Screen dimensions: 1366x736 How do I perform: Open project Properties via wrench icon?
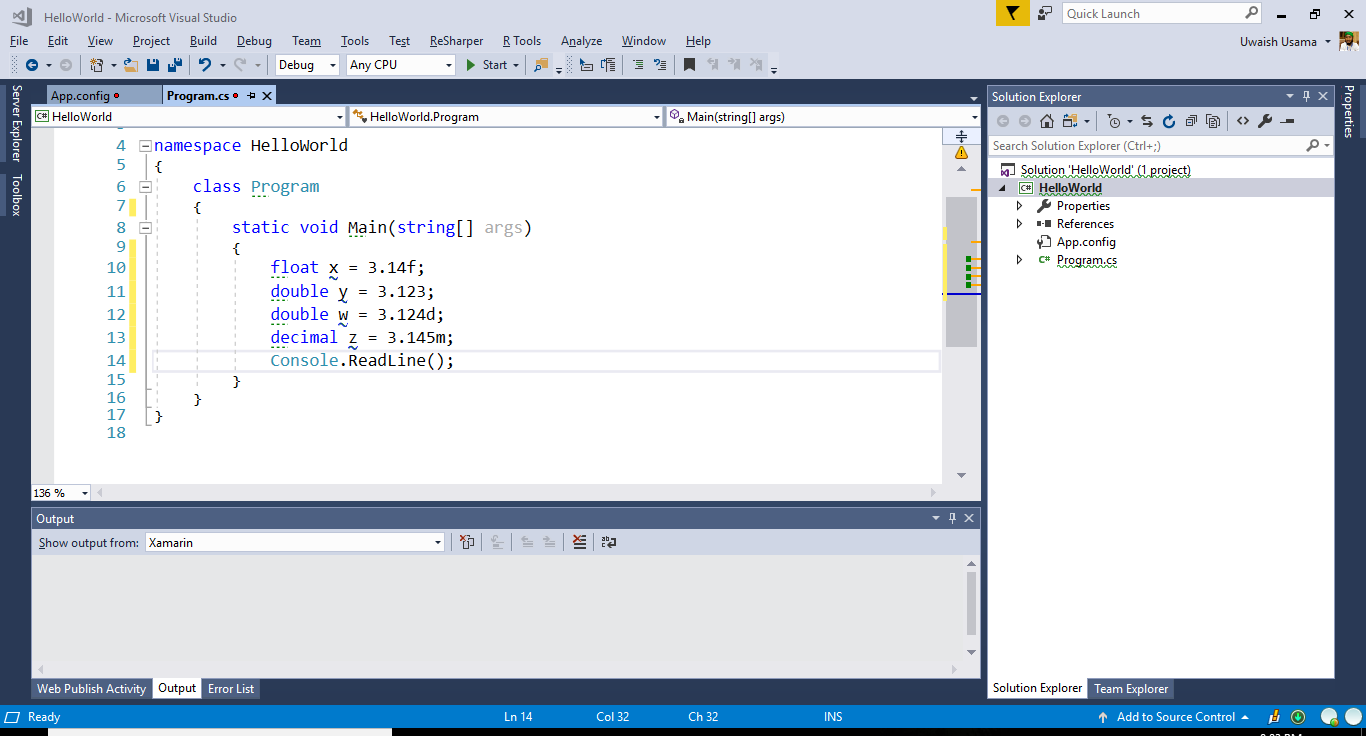[x=1263, y=120]
